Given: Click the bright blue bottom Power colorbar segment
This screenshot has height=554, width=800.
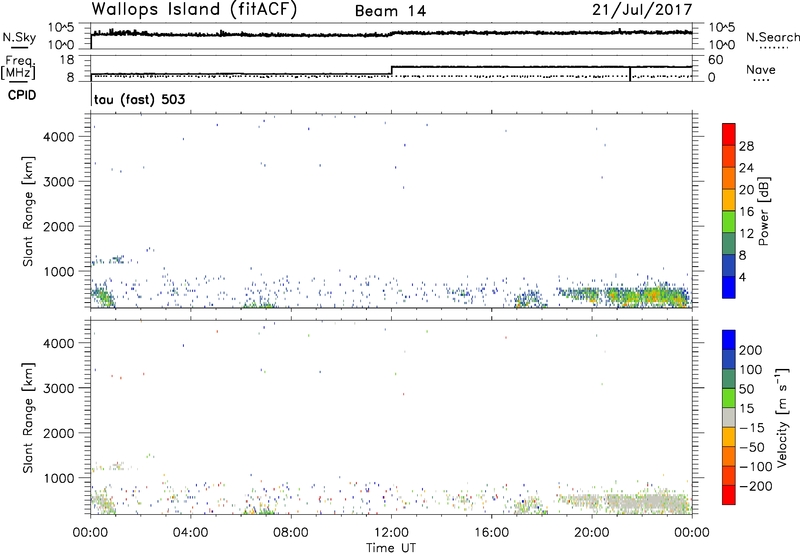Looking at the screenshot, I should (729, 287).
